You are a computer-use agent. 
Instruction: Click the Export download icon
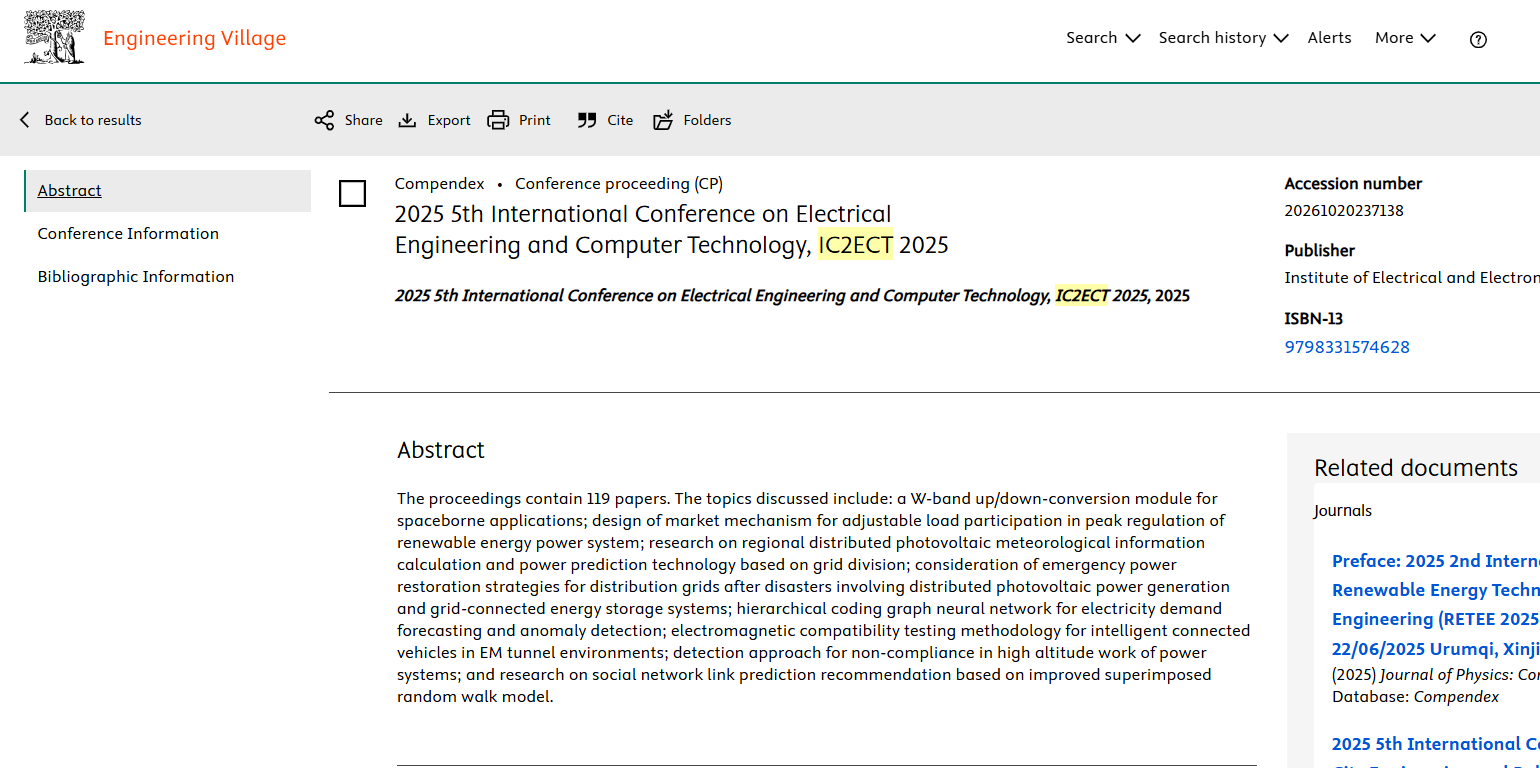point(407,120)
